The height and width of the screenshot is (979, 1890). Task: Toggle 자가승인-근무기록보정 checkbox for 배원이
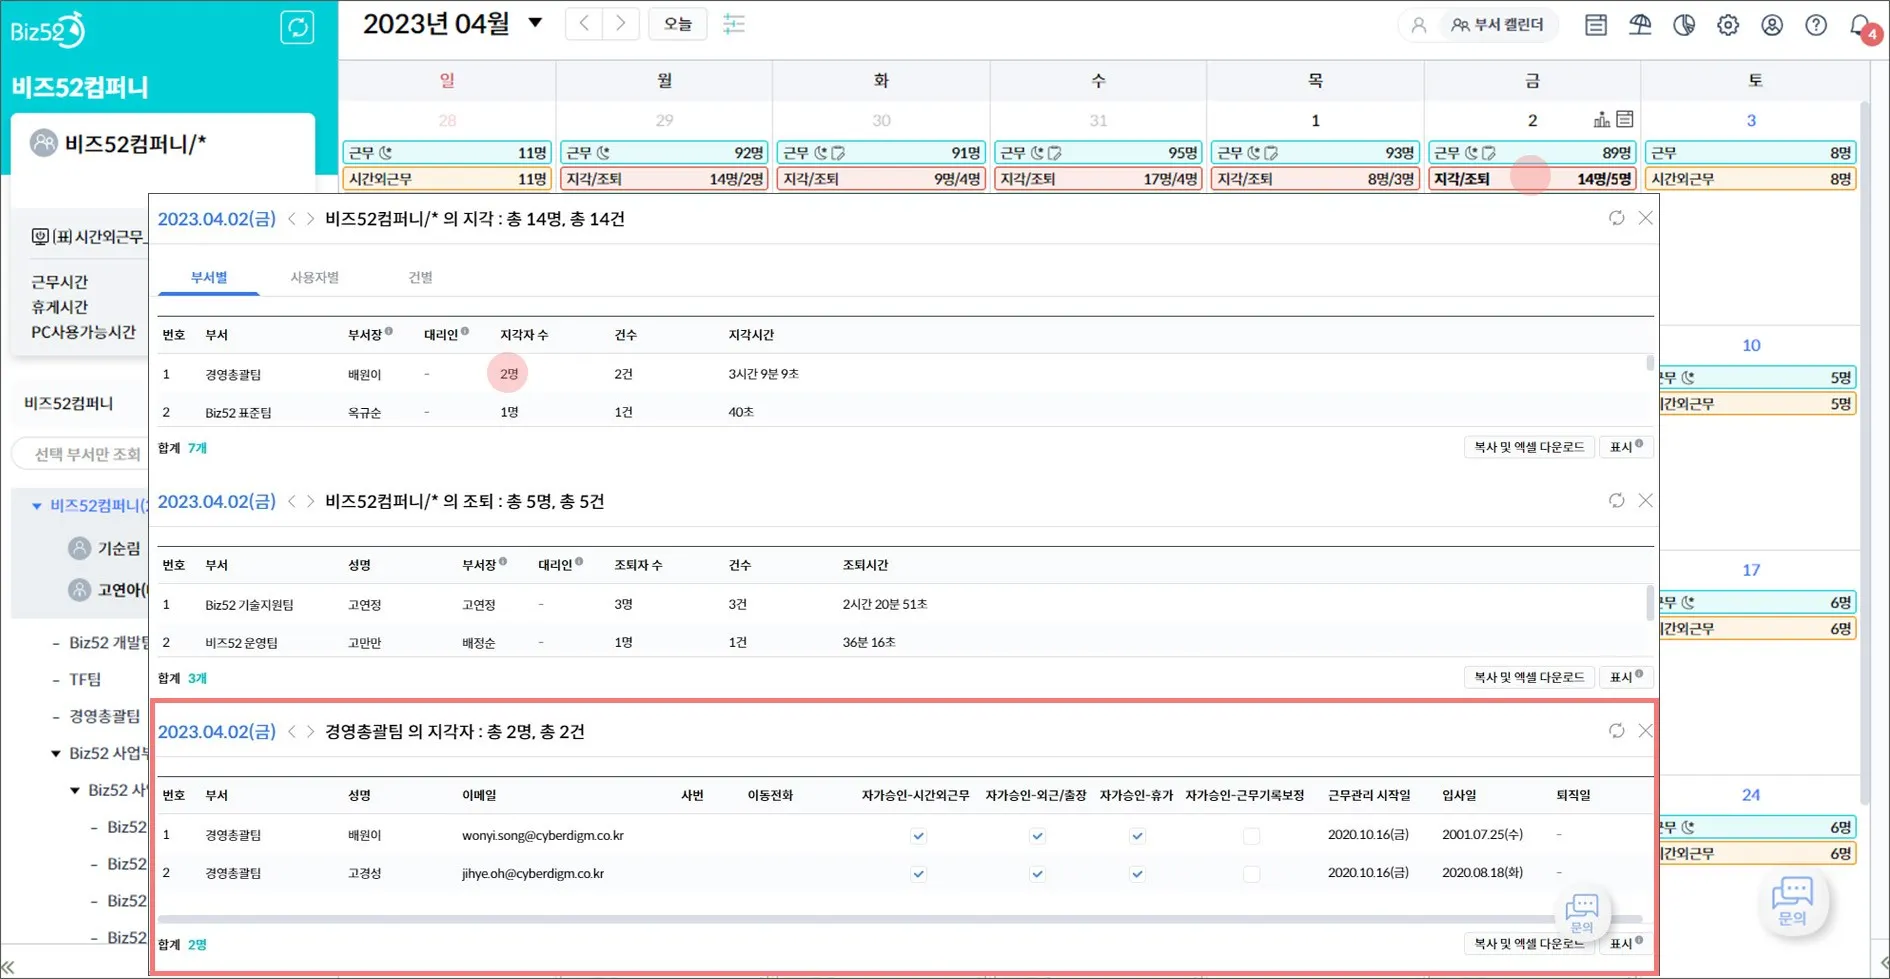click(x=1251, y=836)
